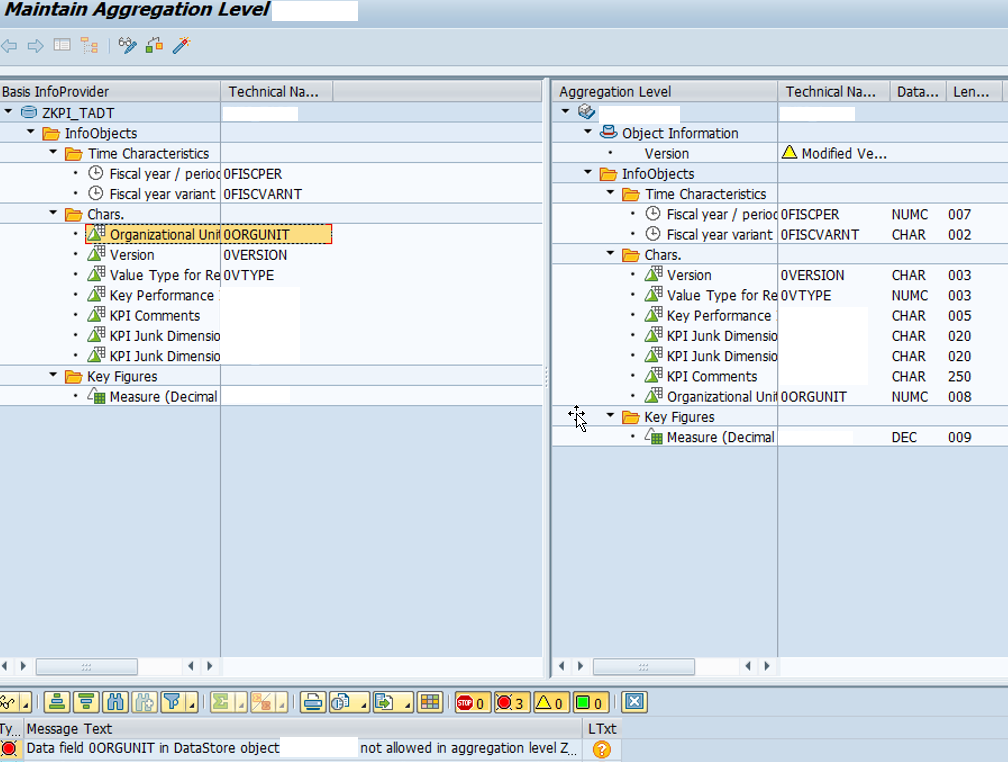This screenshot has height=762, width=1008.
Task: Collapse the left InfoObjects folder
Action: (x=31, y=132)
